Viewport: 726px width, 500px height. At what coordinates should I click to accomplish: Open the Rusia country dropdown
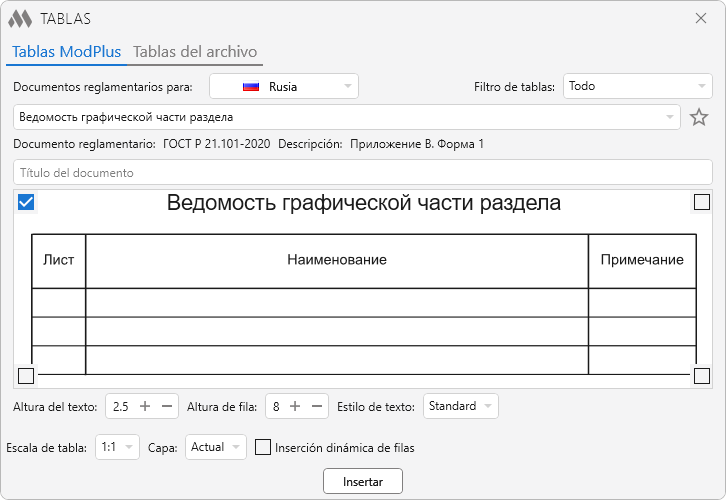[x=283, y=86]
